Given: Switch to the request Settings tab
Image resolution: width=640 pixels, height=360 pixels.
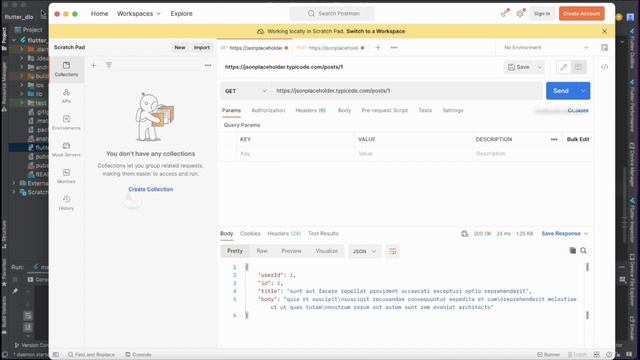Looking at the screenshot, I should 453,110.
